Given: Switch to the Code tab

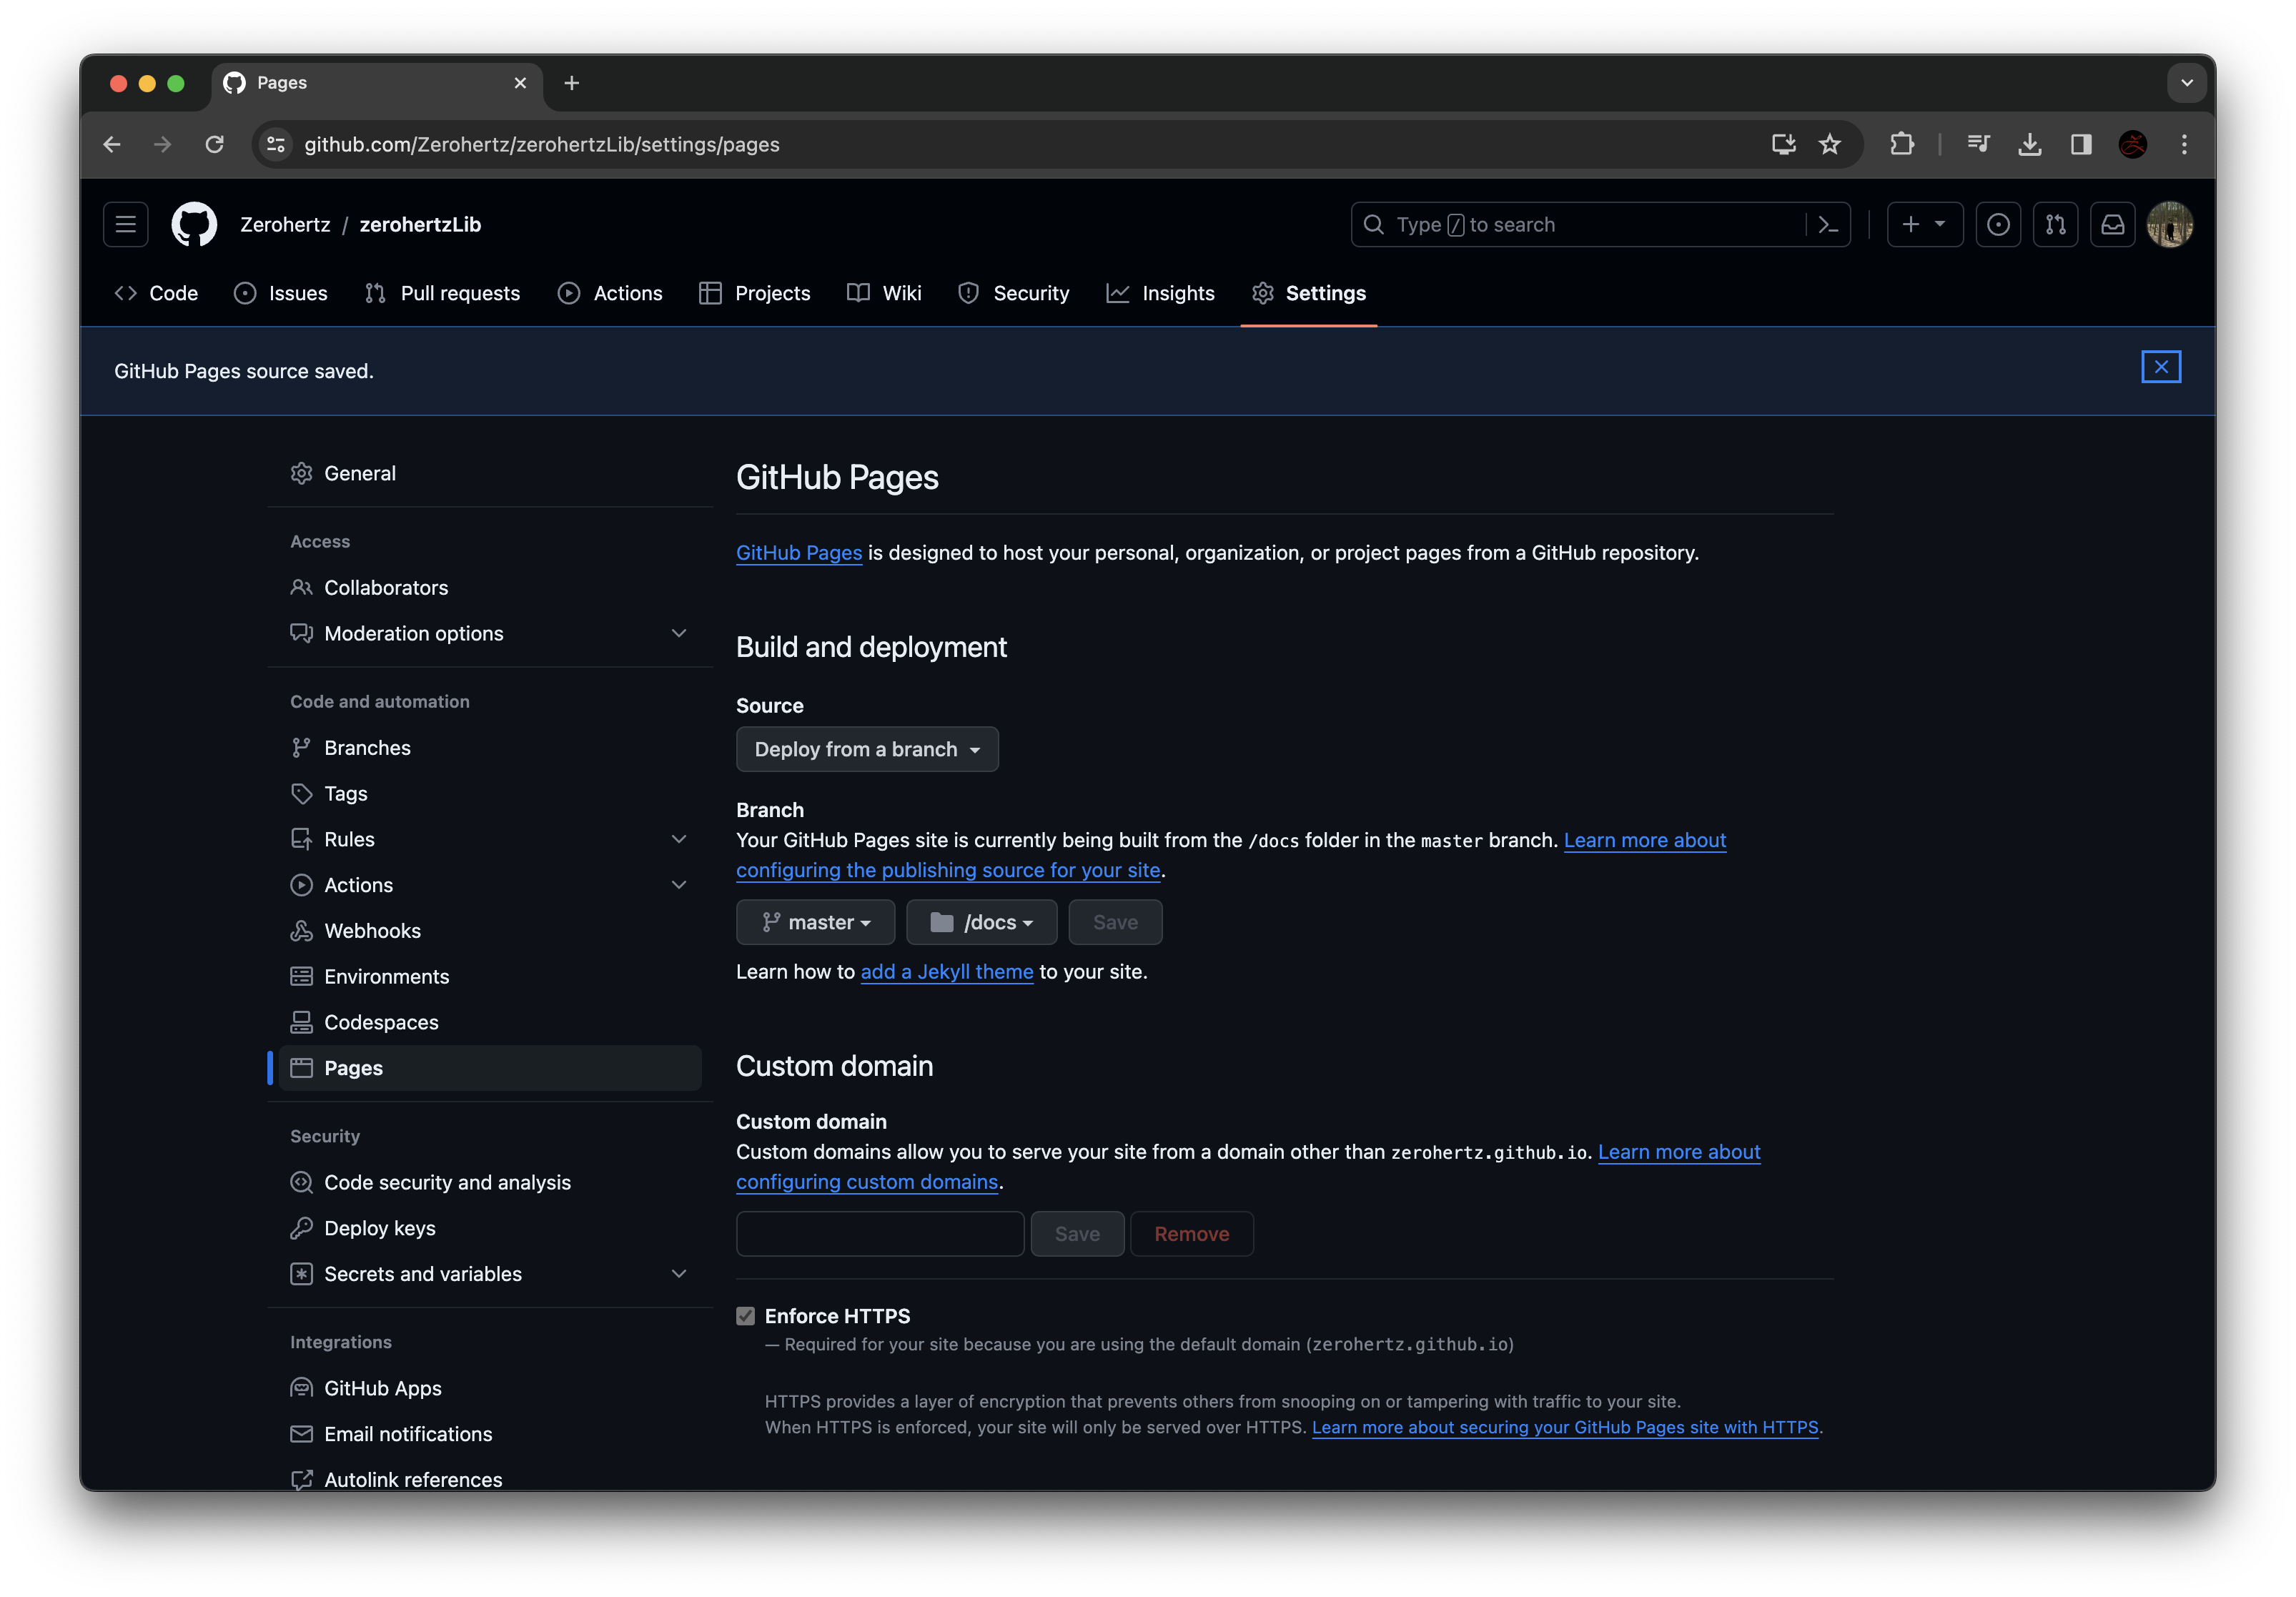Looking at the screenshot, I should coord(156,293).
